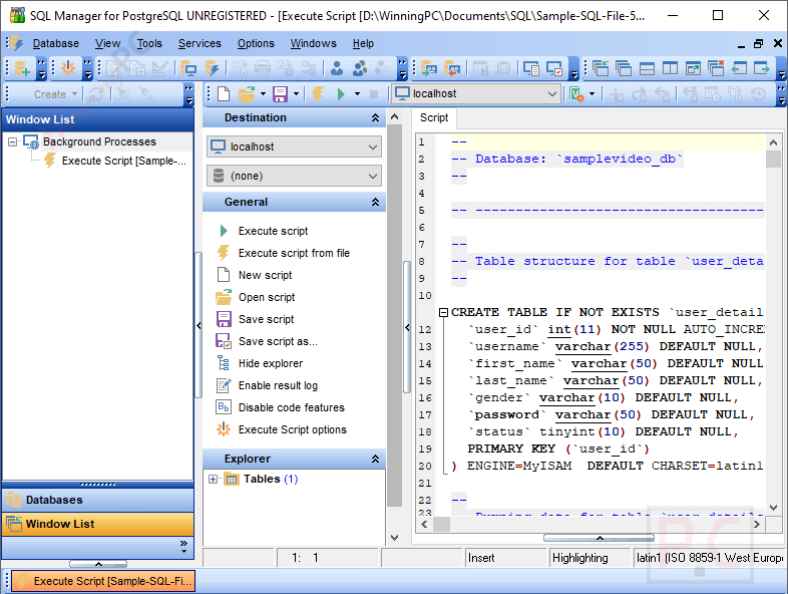Click the window restore with green arrow icon

coord(693,68)
